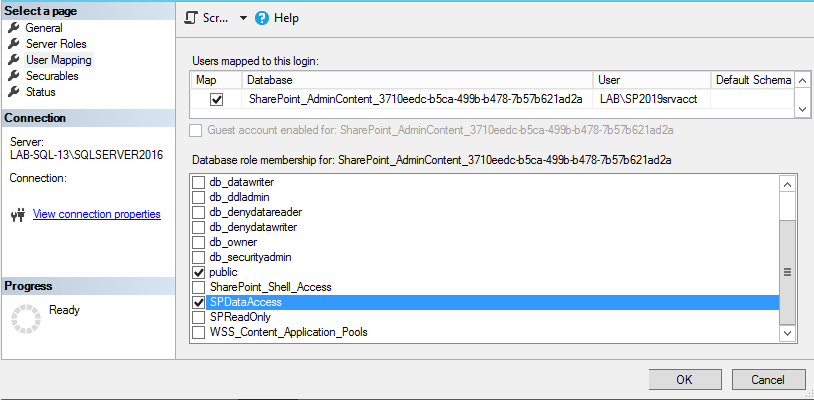Screen dimensions: 814x400
Task: Select the LAB\SP2019srvacct user cell
Action: 652,99
